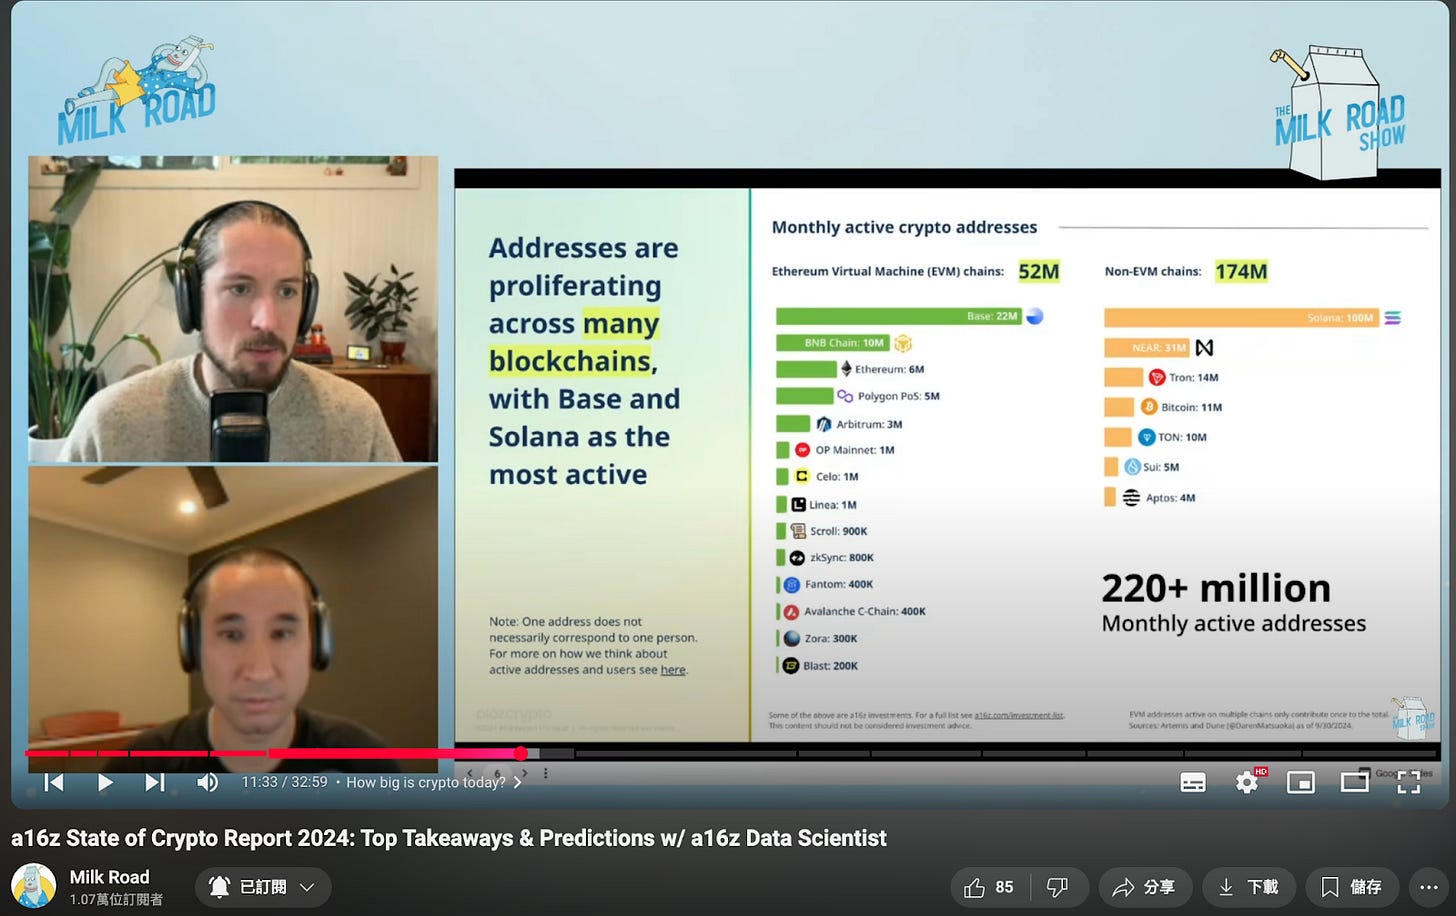The width and height of the screenshot is (1456, 916).
Task: Click the Blast icon
Action: (x=791, y=666)
